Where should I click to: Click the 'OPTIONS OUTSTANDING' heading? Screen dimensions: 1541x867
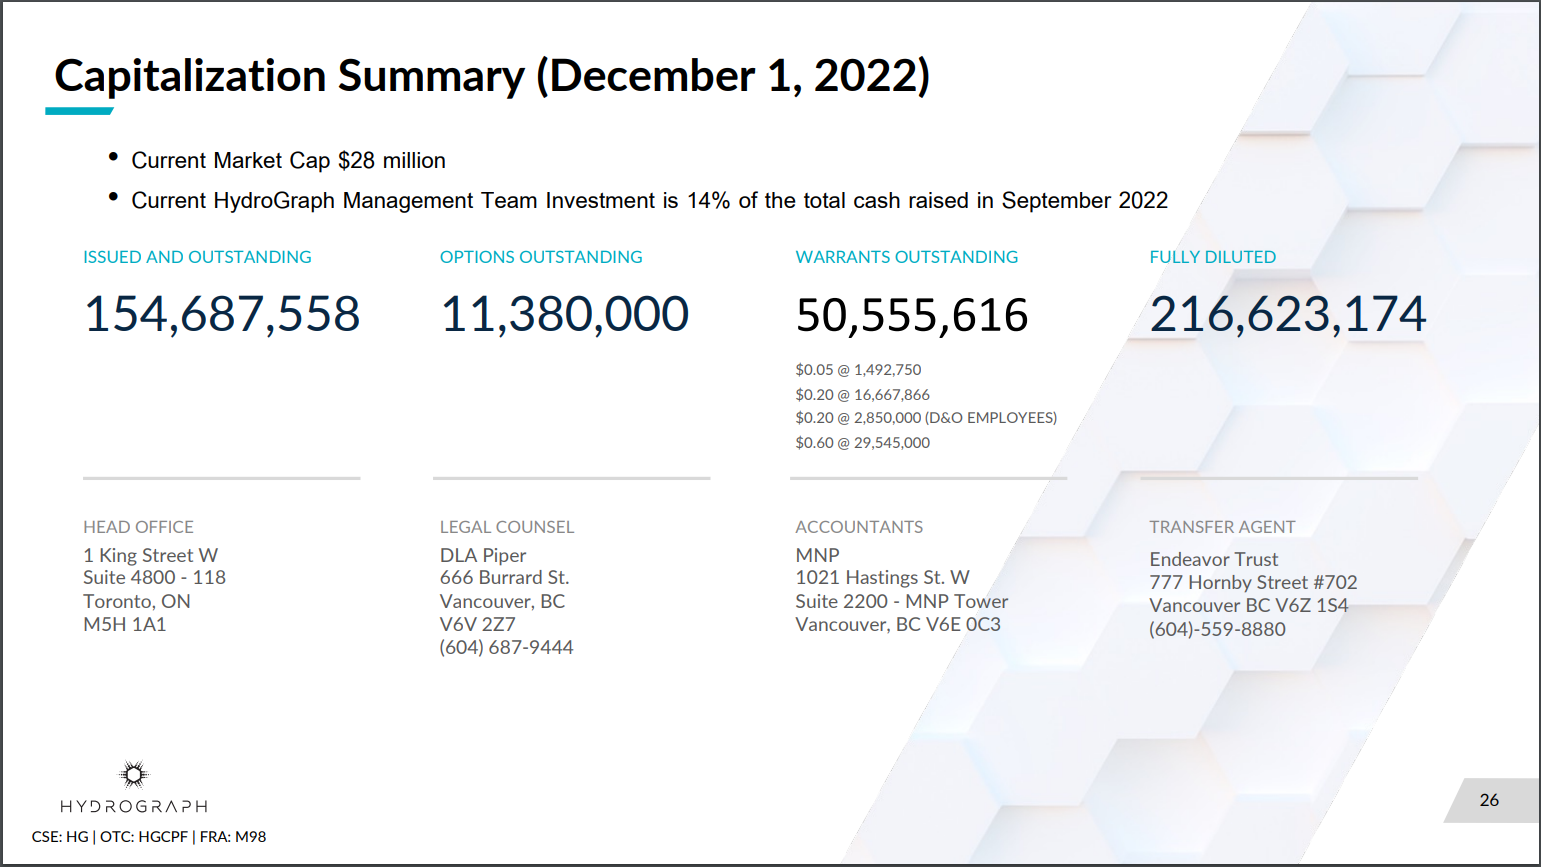(x=541, y=257)
